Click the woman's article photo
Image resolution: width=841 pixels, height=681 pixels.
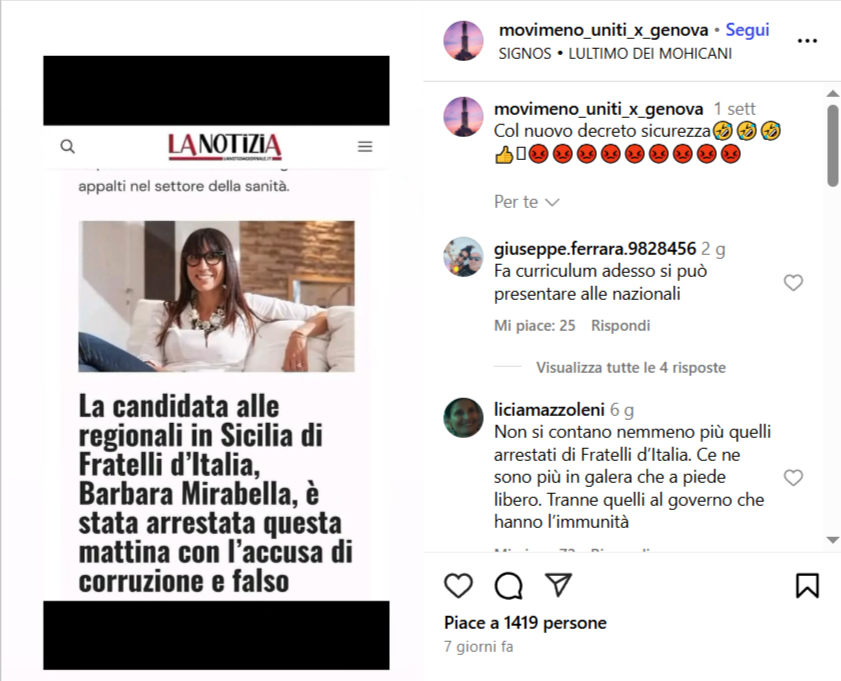216,296
